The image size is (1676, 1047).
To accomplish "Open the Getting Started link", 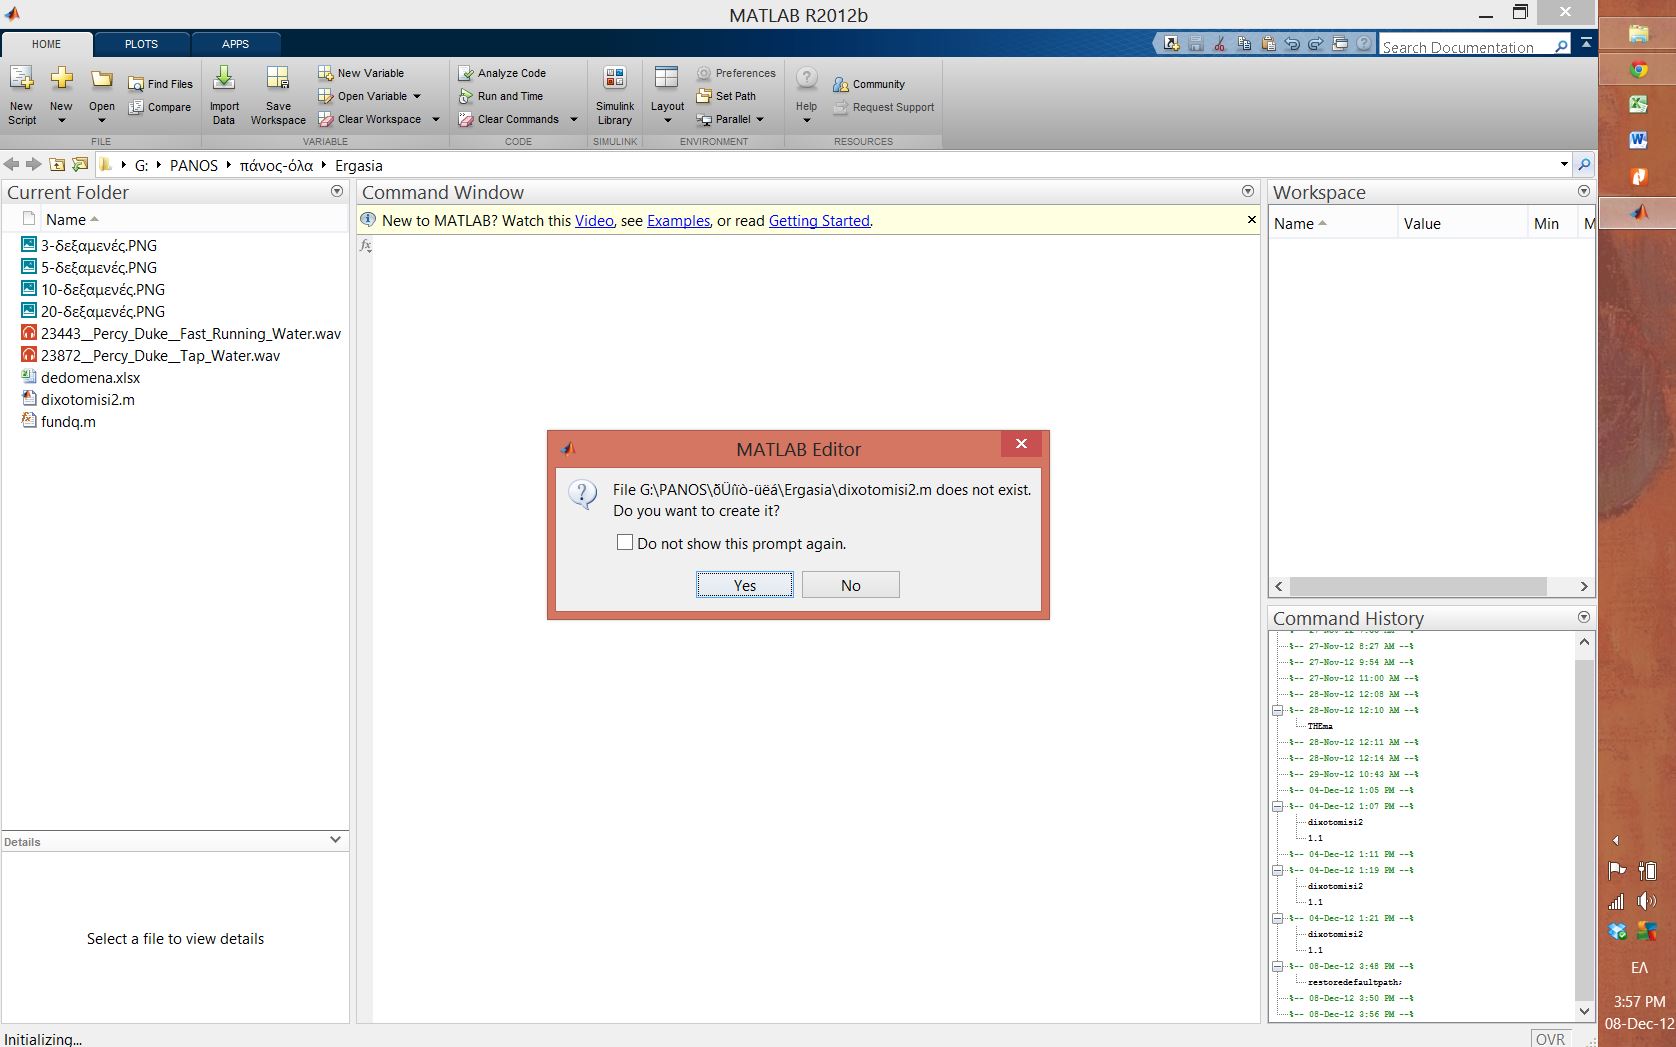I will (819, 221).
